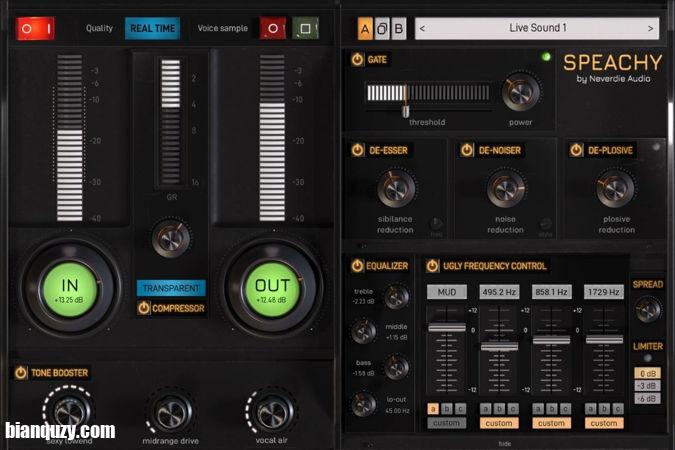675x450 pixels.
Task: Toggle the red main power switch
Action: [36, 28]
